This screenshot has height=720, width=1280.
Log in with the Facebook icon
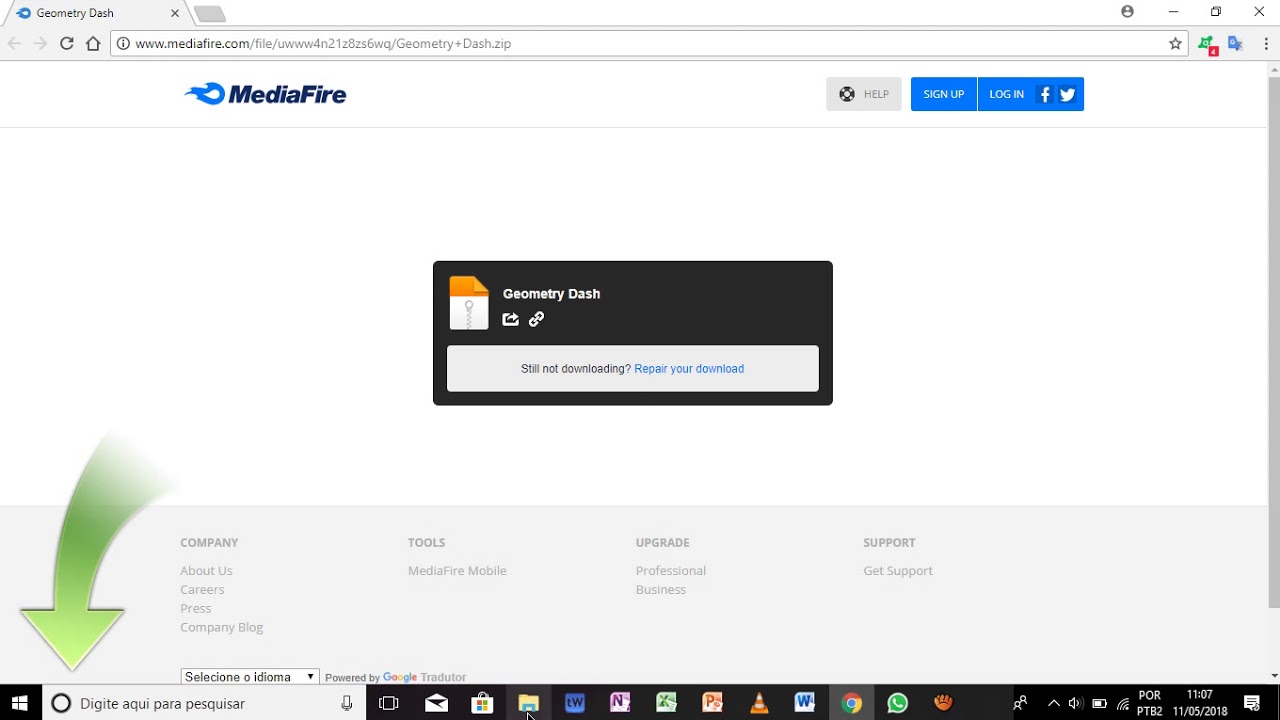click(x=1045, y=94)
